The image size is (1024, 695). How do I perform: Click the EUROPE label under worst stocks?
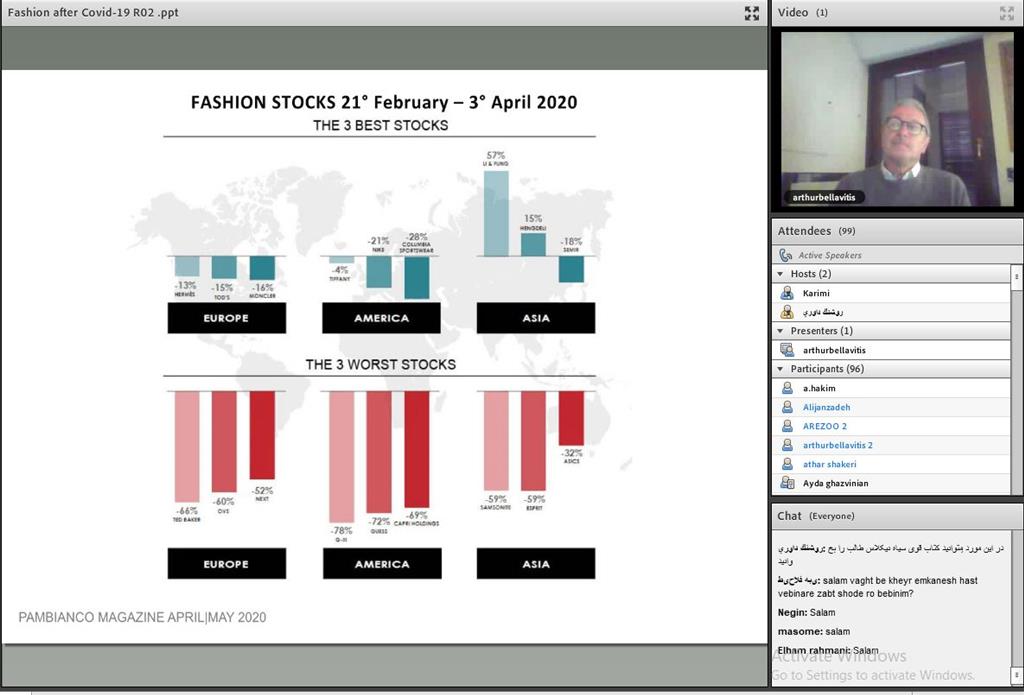coord(227,564)
